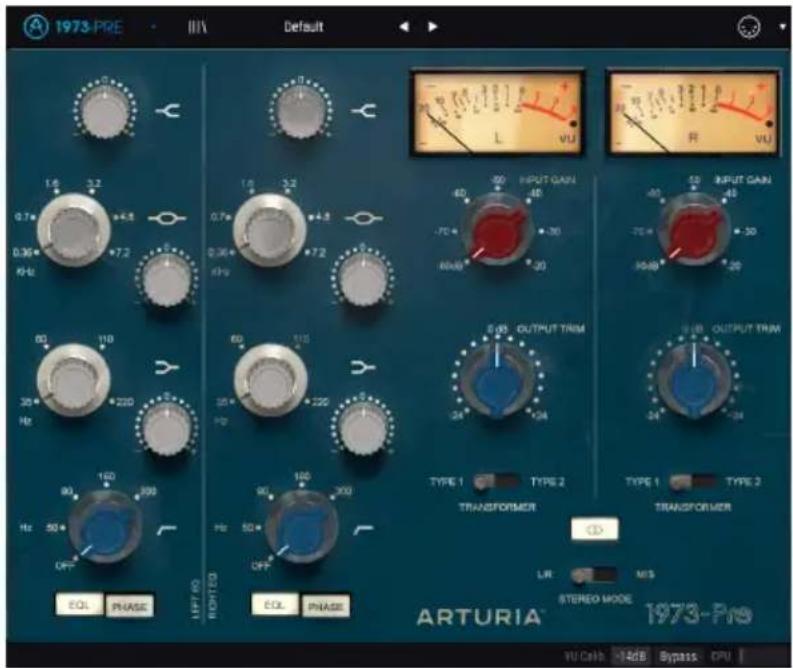
Task: Toggle the left channel PHASE button
Action: click(129, 606)
